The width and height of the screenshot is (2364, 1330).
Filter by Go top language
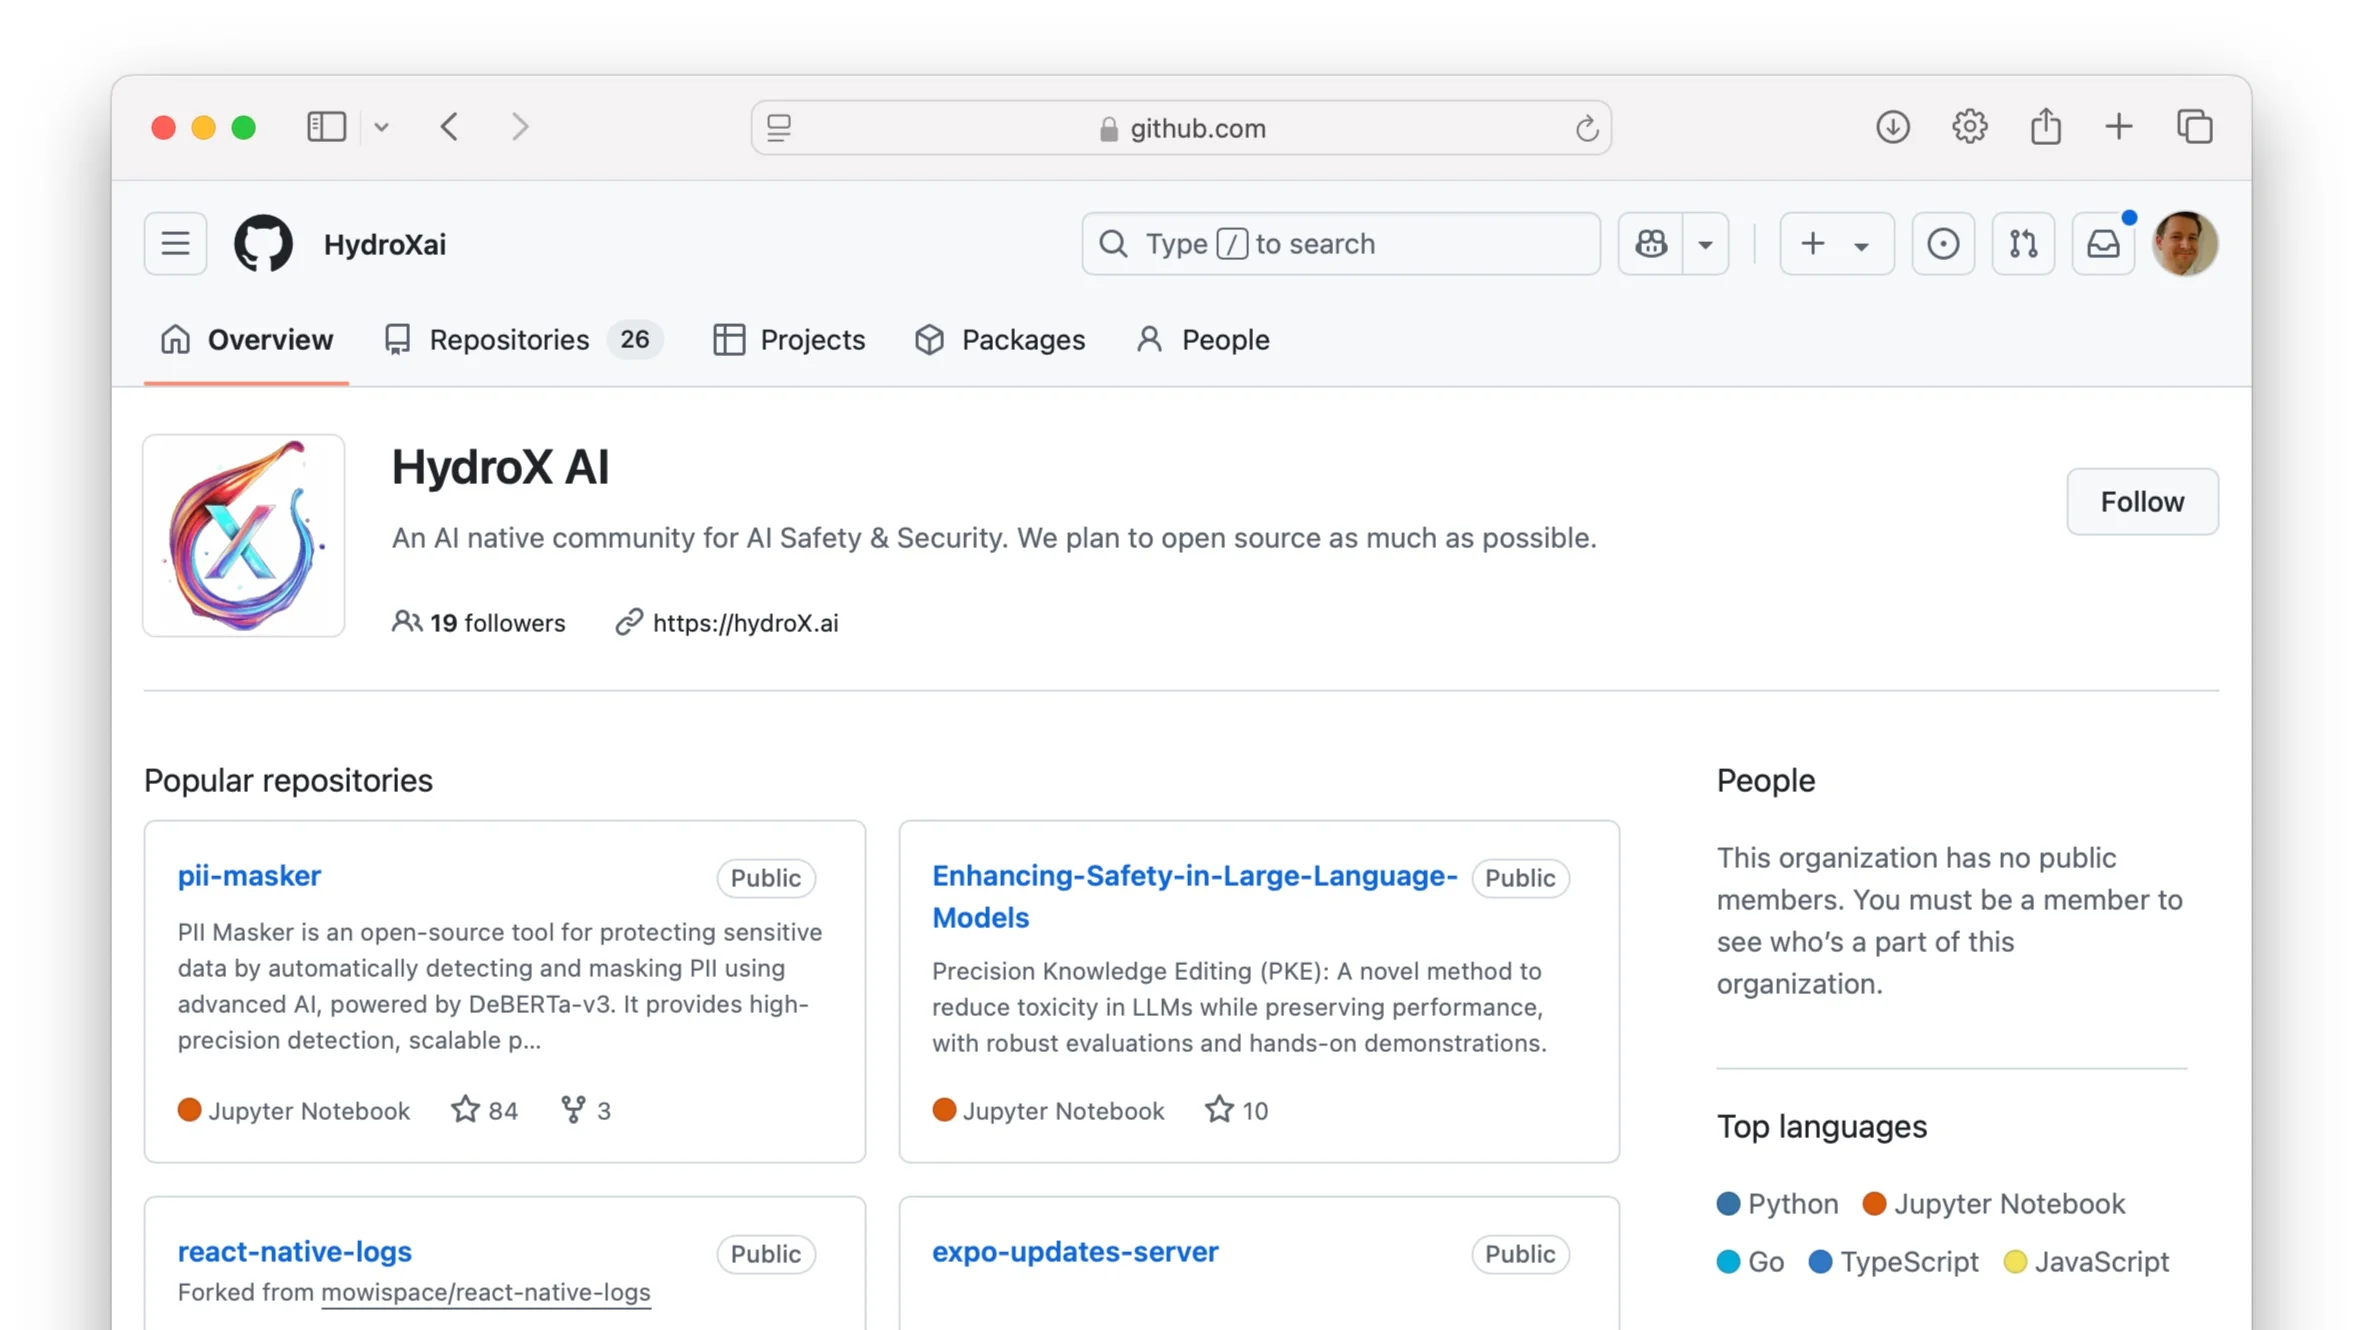[x=1751, y=1262]
